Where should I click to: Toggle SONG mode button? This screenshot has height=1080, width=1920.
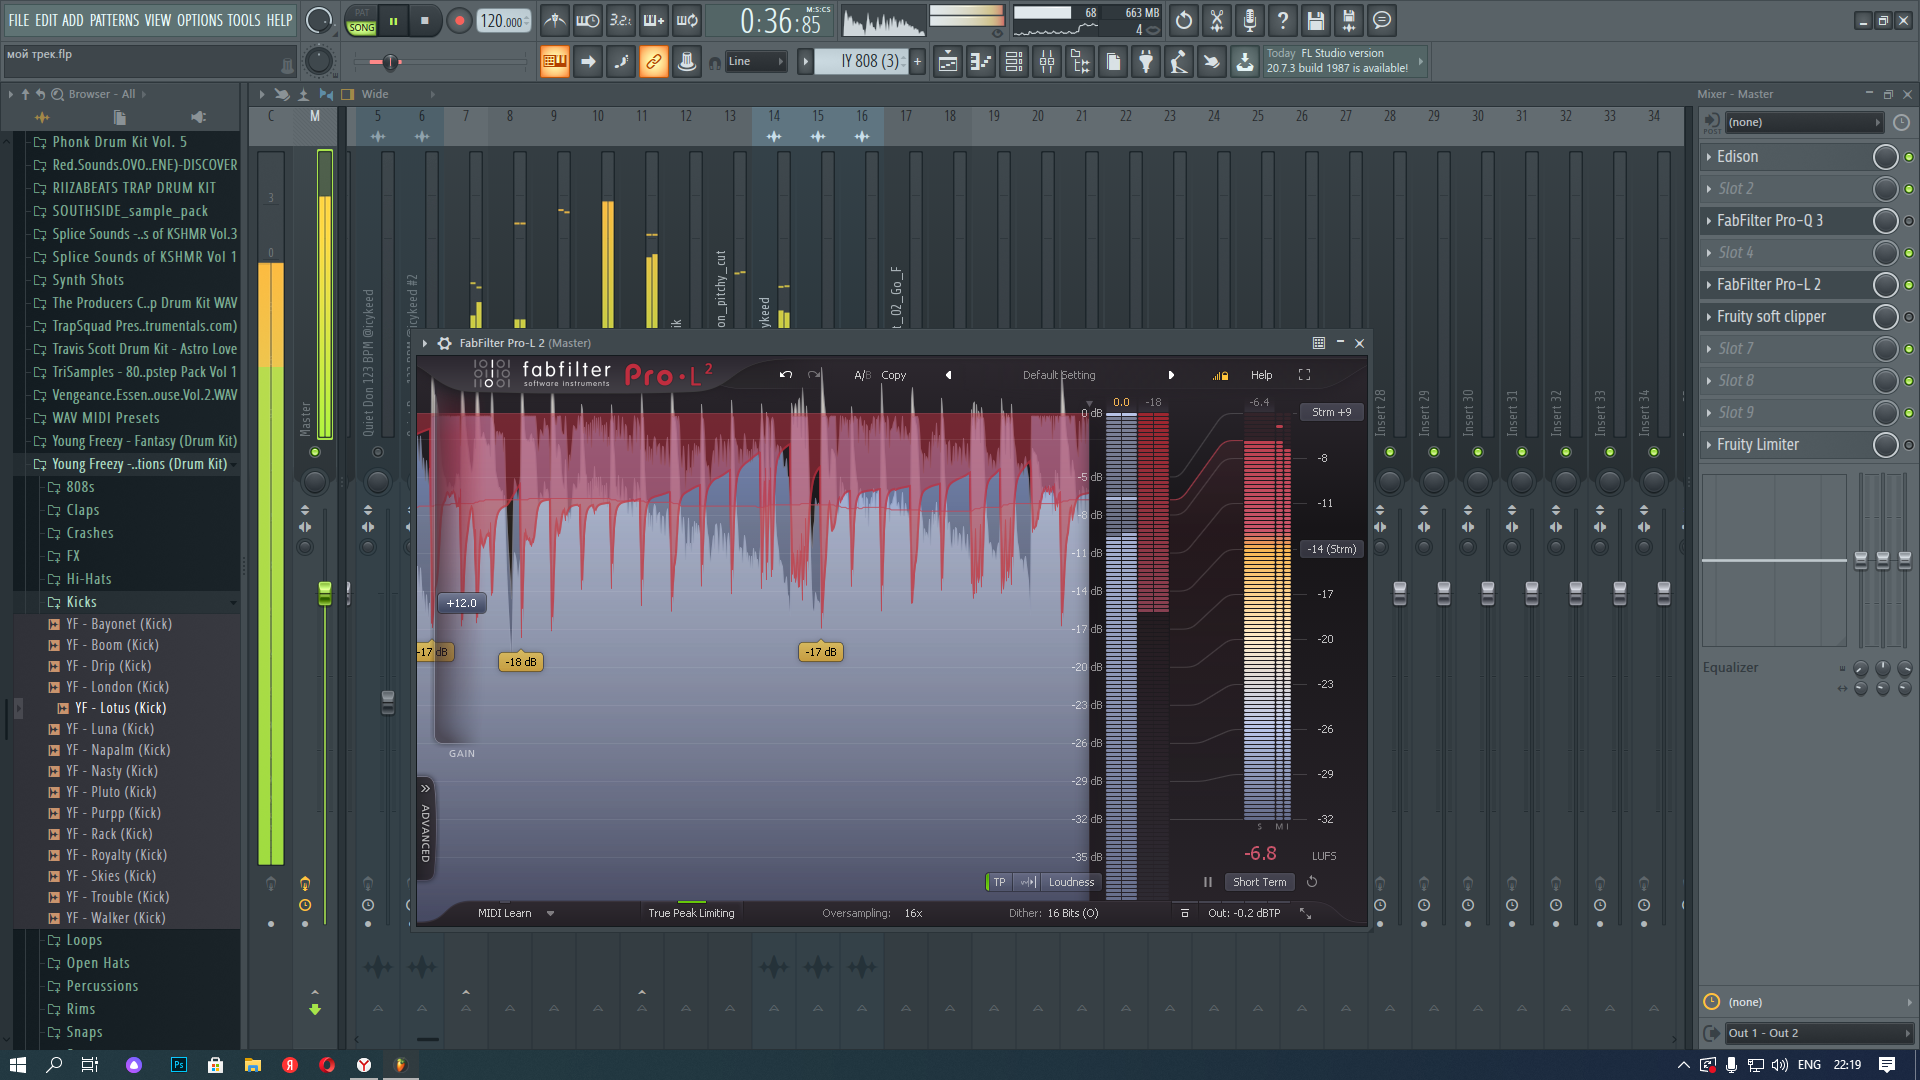(x=361, y=27)
